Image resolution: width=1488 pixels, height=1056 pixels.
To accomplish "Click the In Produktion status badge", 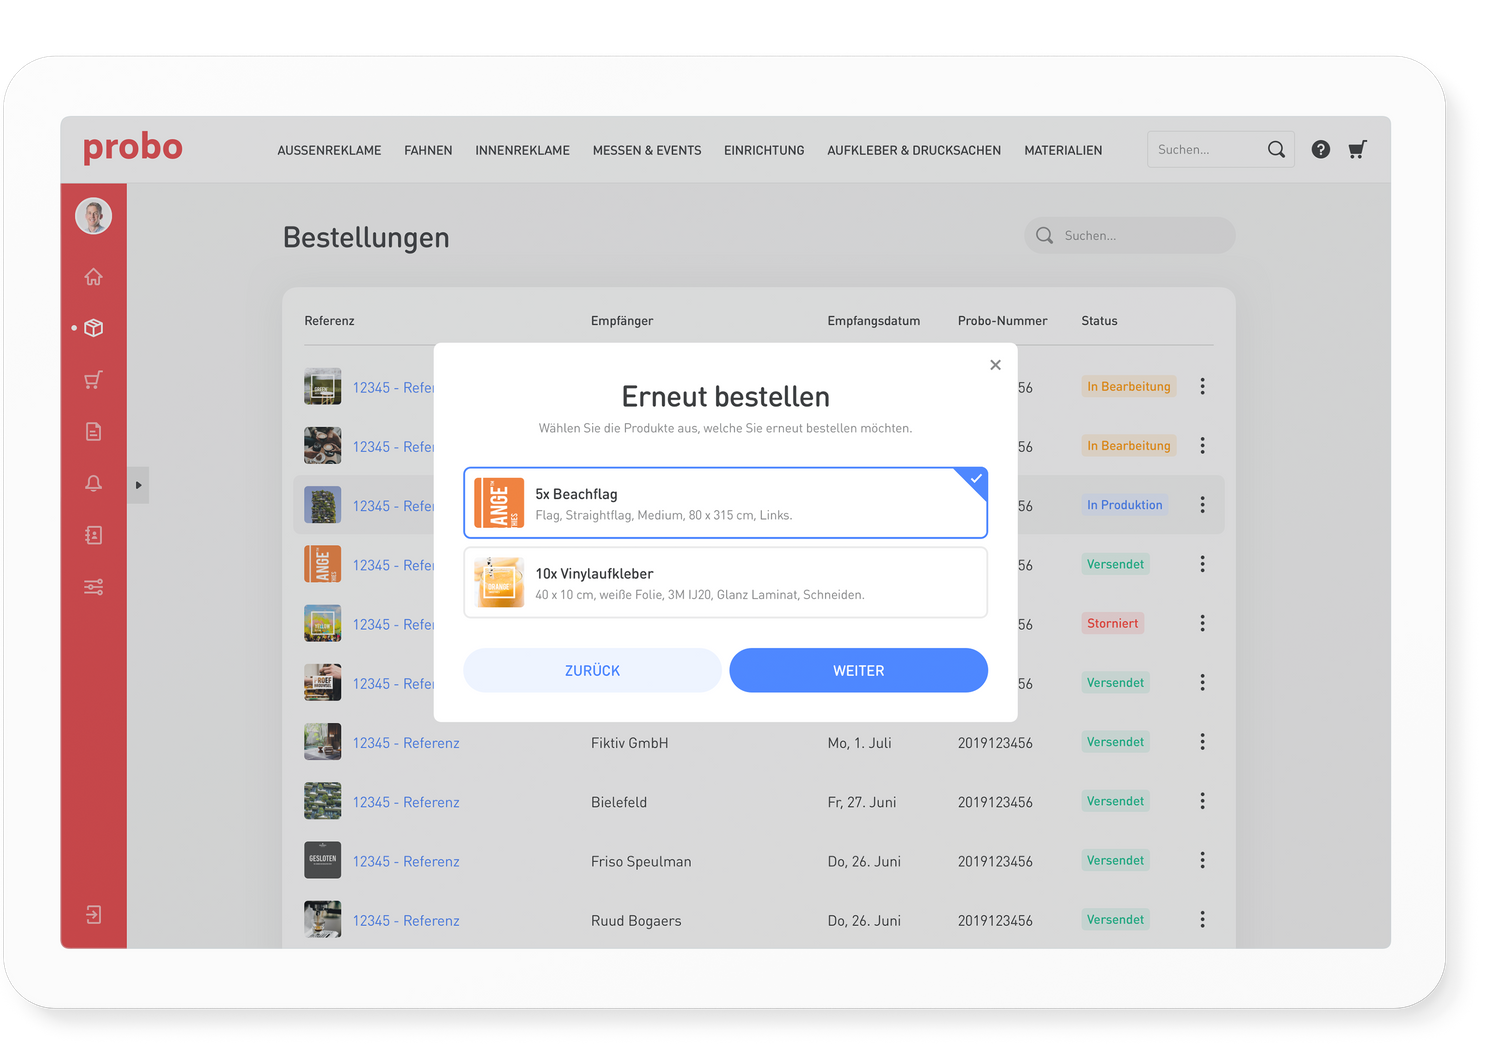I will [1124, 505].
